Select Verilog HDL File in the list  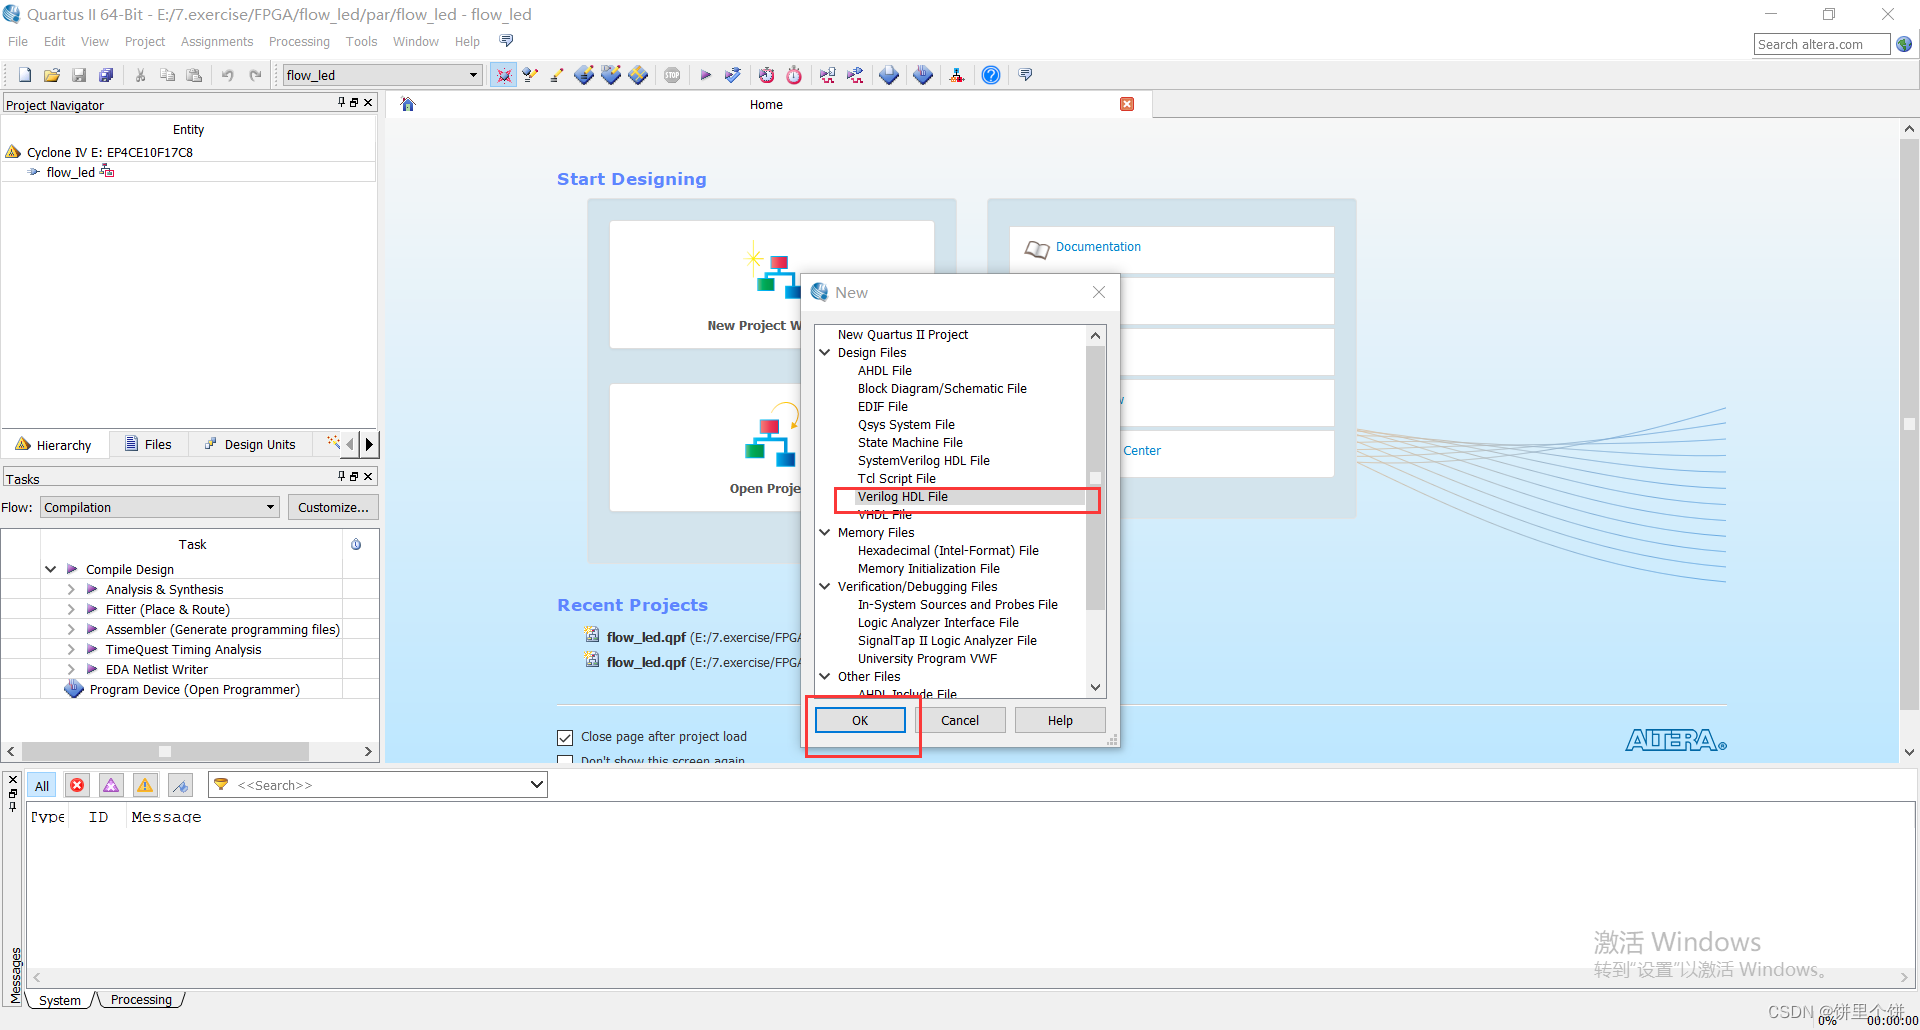click(902, 496)
